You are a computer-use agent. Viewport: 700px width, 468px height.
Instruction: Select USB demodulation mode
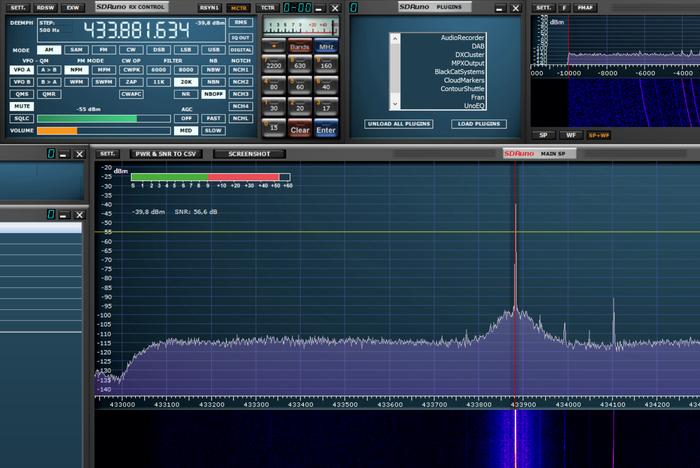pyautogui.click(x=213, y=50)
